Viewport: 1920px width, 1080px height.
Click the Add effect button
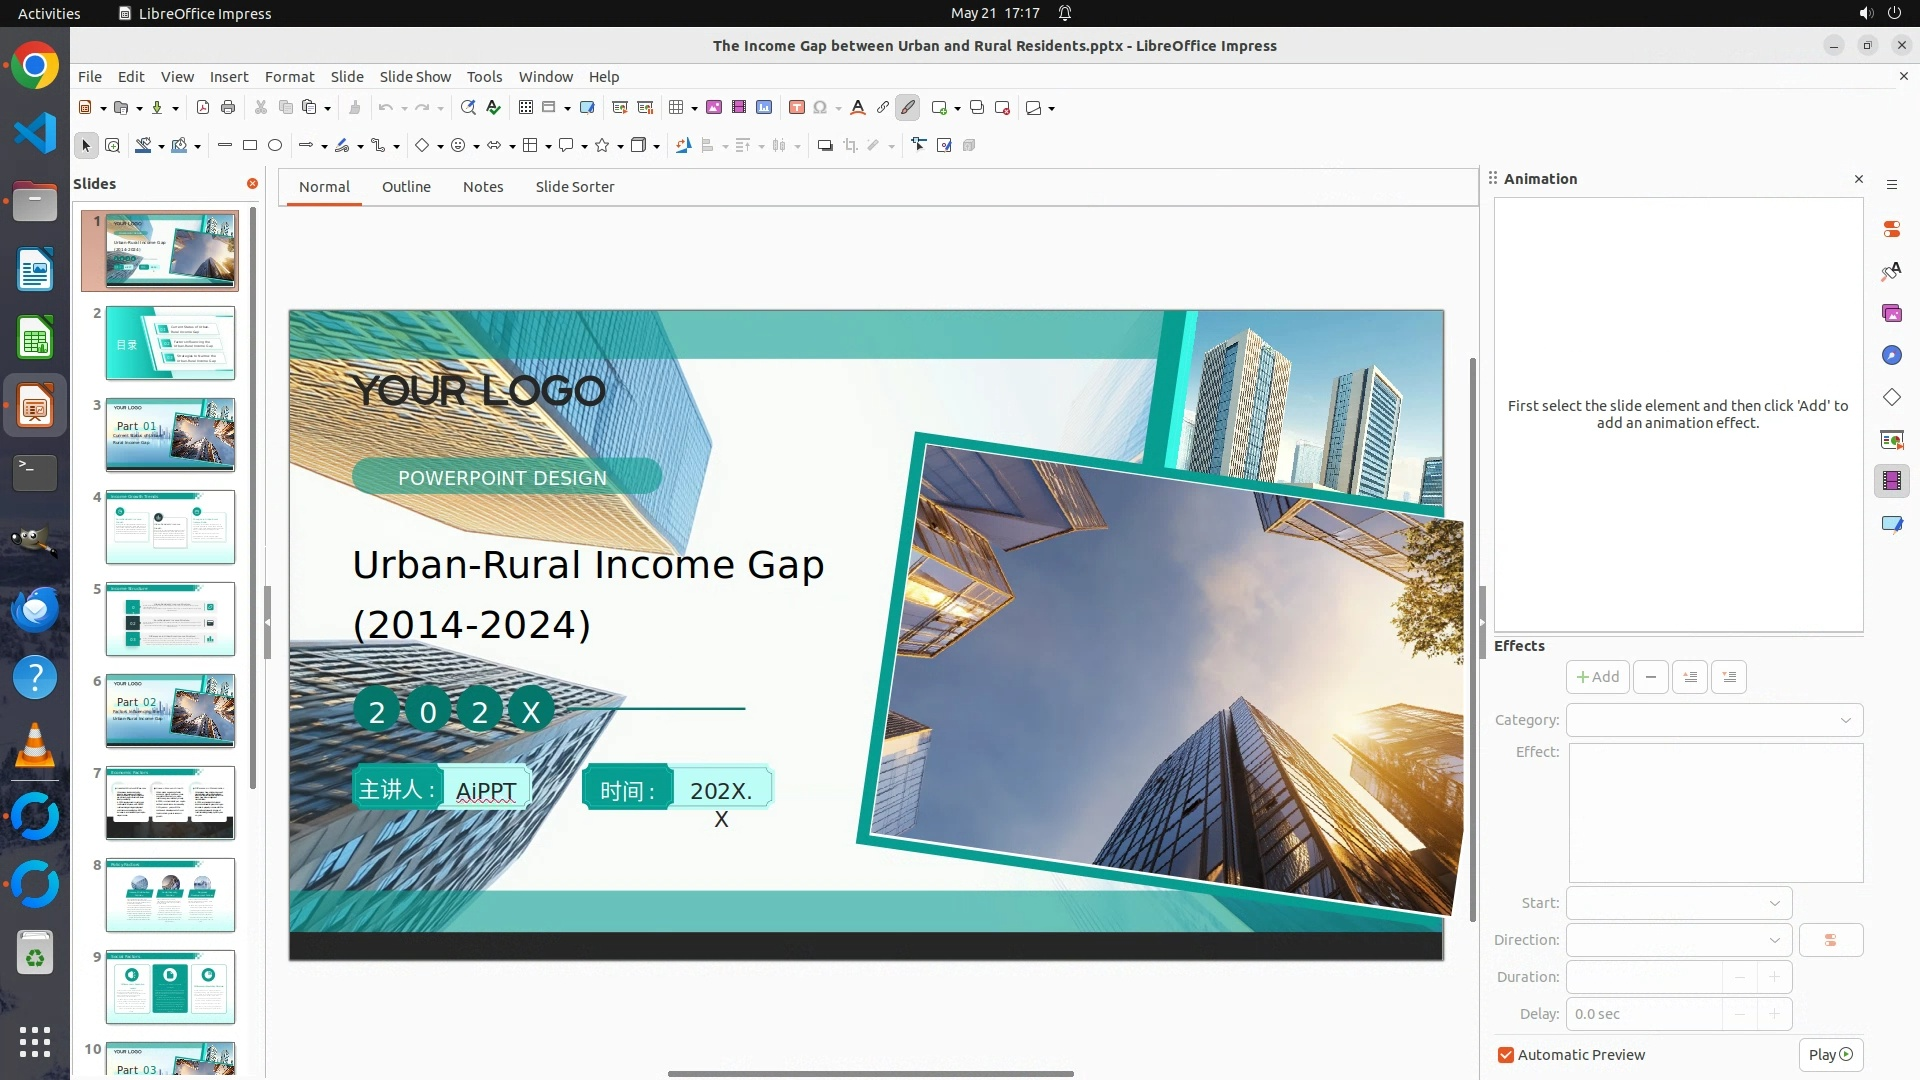(x=1597, y=677)
